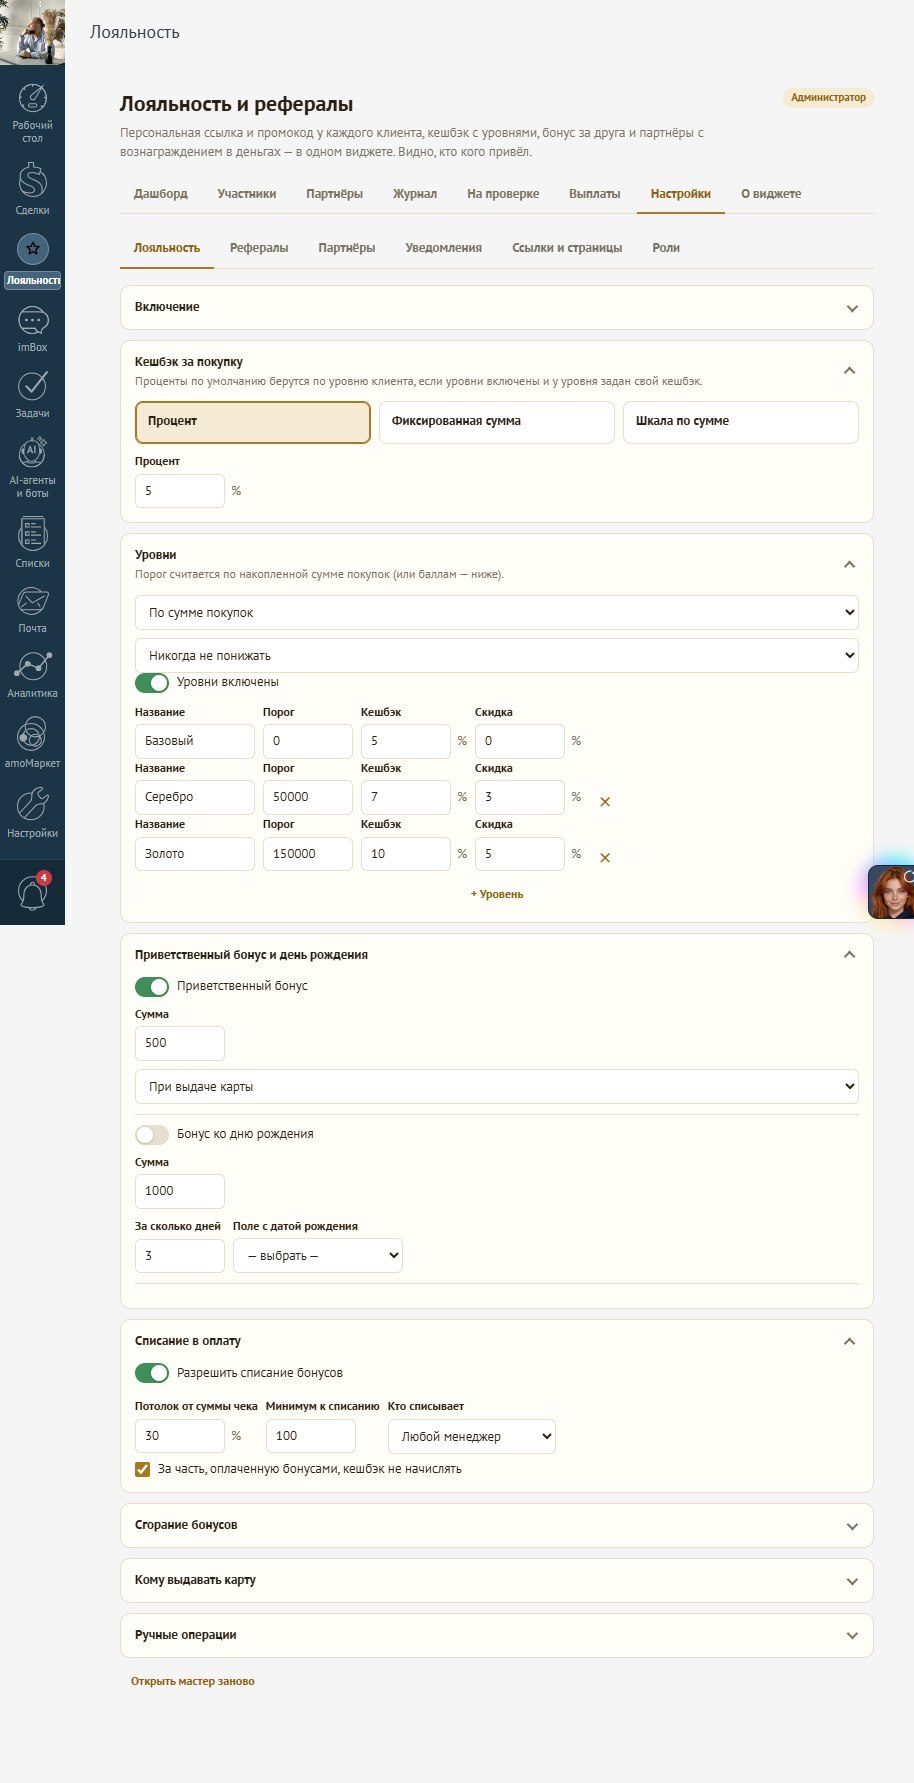Open the Никогда не понижать dropdown
Screen dimensions: 914x1783
(x=497, y=656)
